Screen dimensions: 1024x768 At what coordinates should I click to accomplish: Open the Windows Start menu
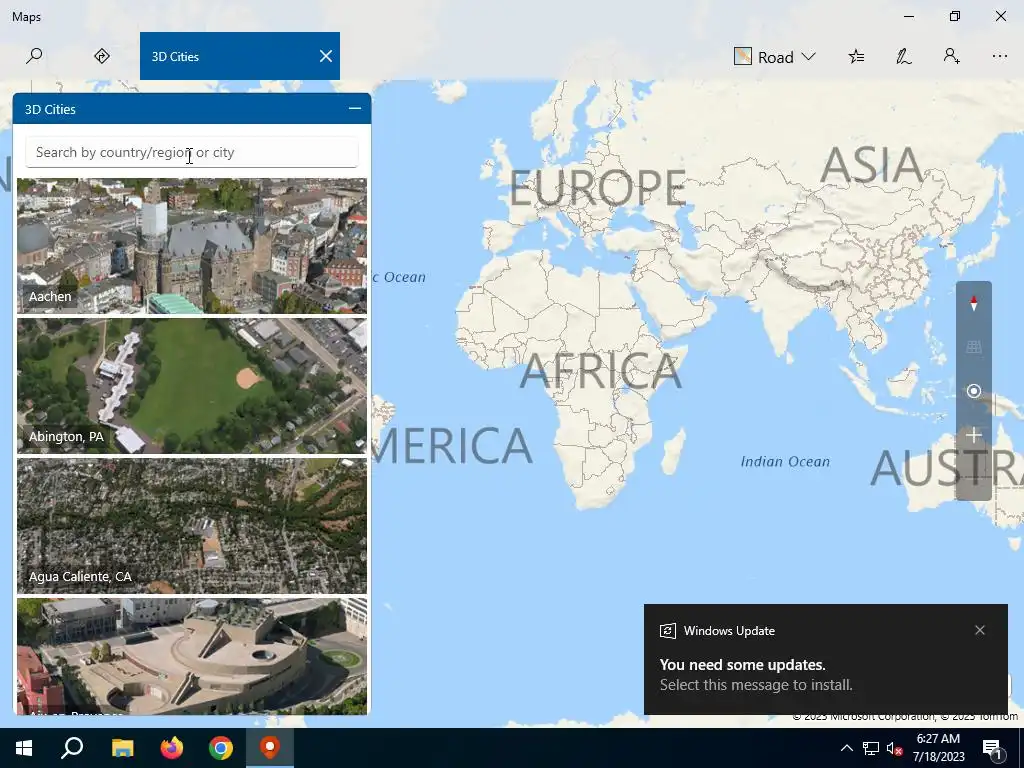tap(24, 748)
